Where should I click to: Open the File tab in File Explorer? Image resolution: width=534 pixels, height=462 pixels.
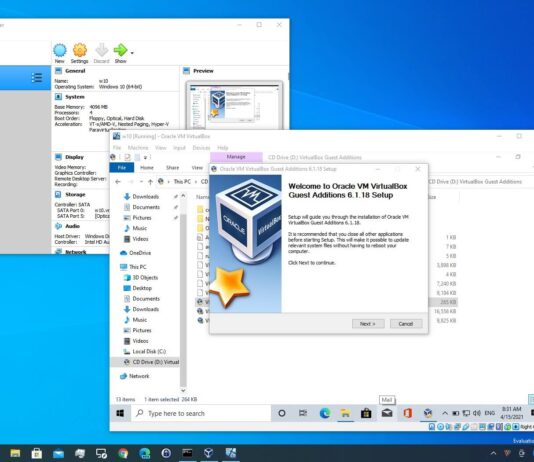point(122,168)
